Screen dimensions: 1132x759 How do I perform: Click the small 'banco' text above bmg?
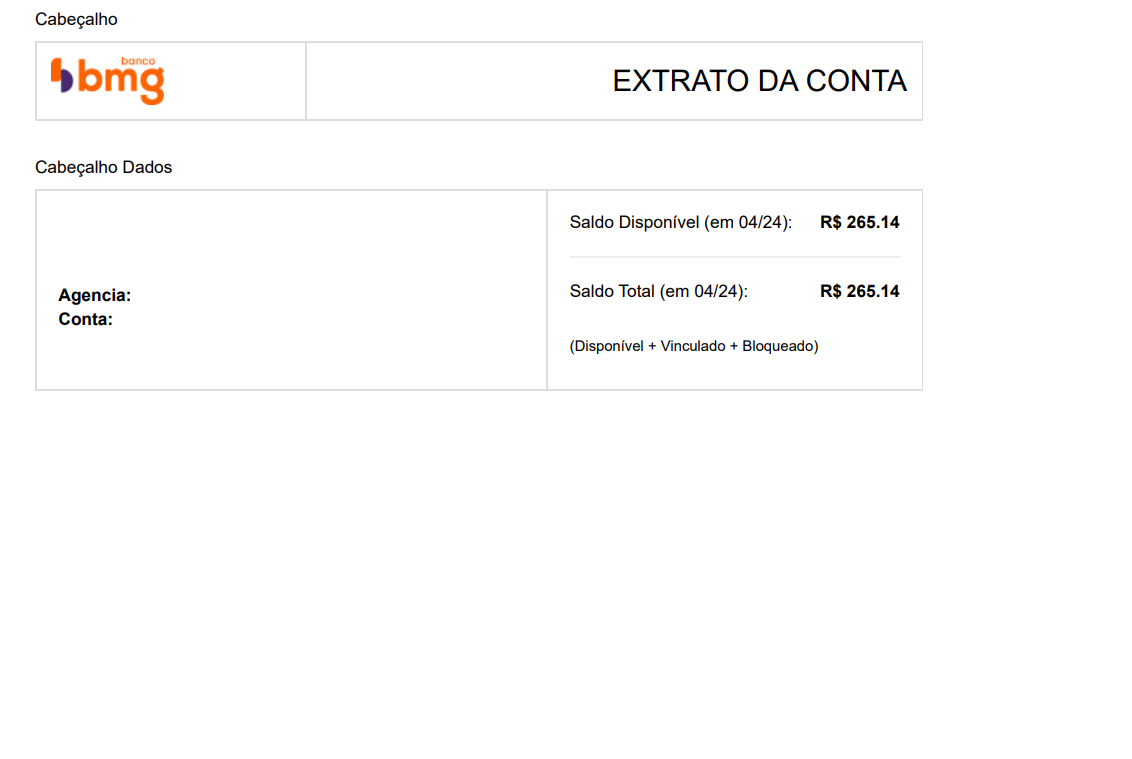[x=138, y=61]
